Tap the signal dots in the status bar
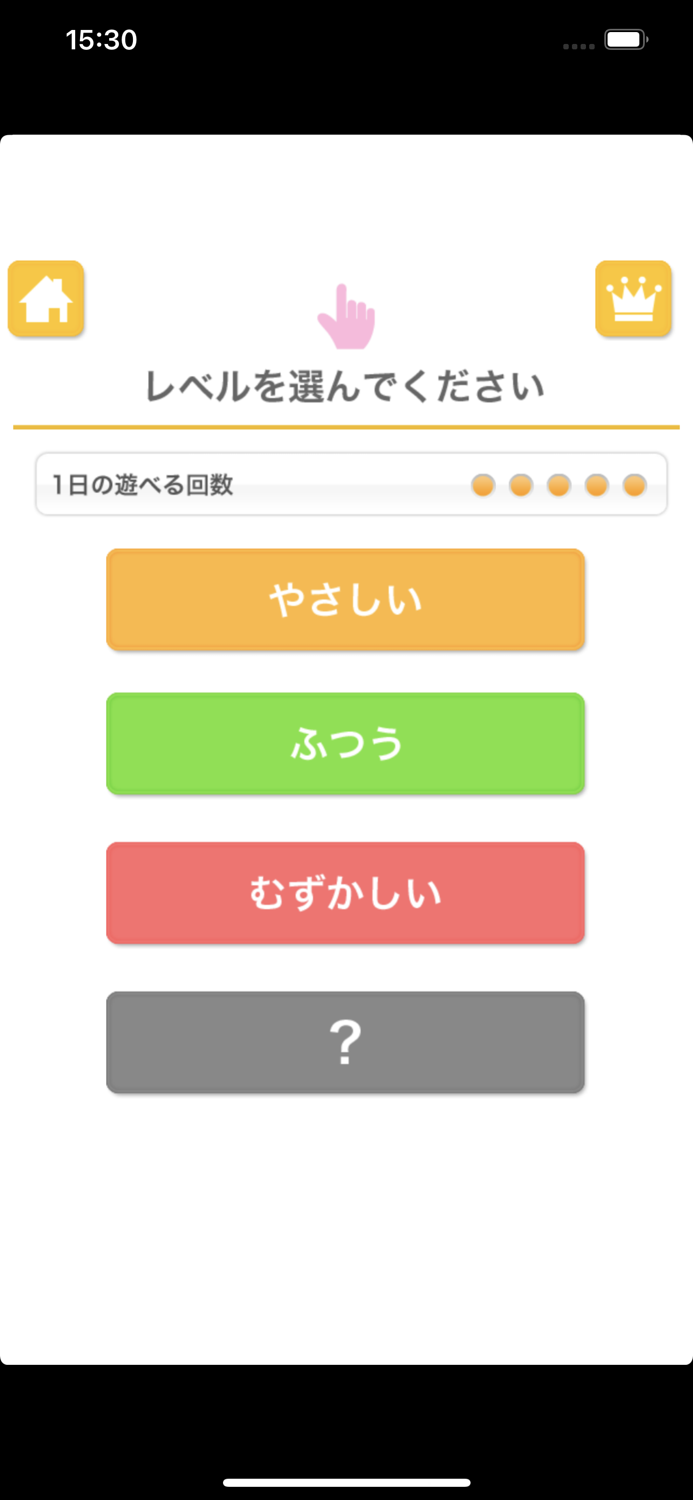693x1500 pixels. (x=578, y=45)
